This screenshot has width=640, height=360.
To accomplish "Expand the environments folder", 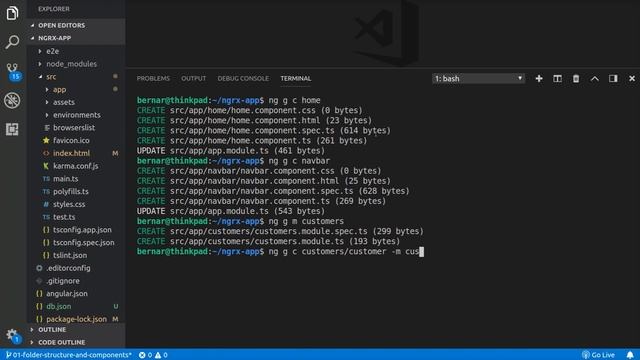I will click(76, 115).
